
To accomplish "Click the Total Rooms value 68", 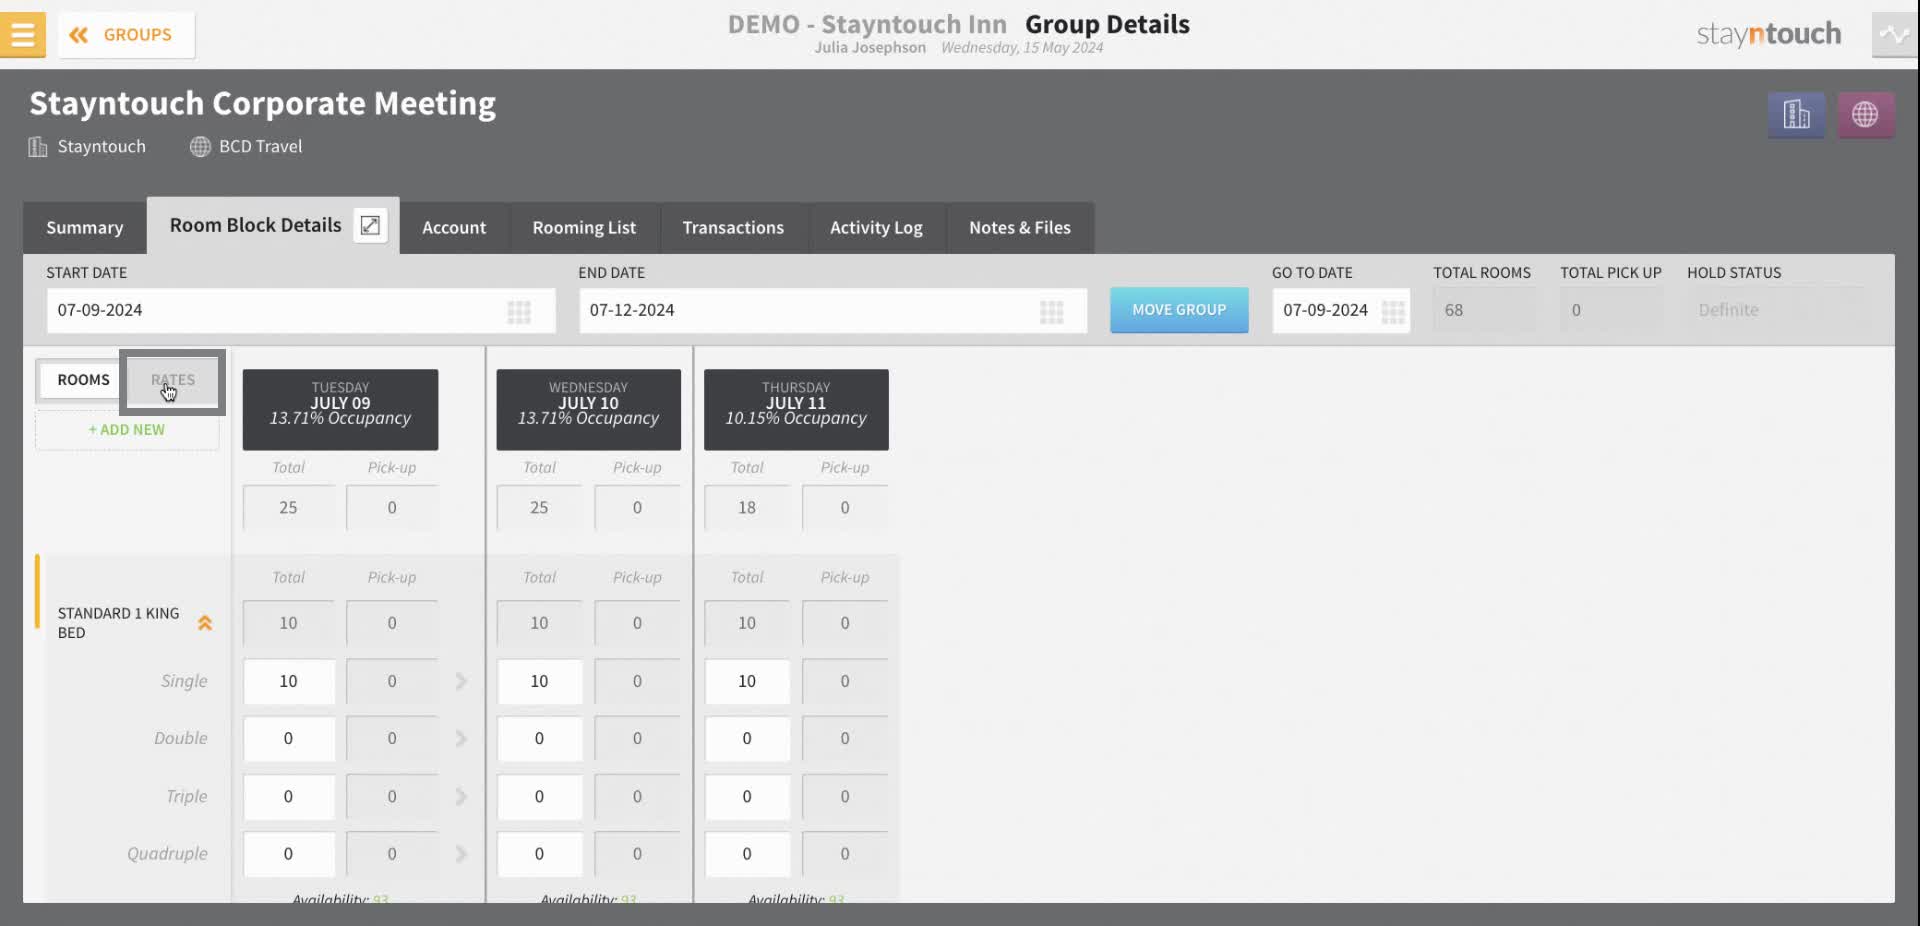I will tap(1485, 310).
